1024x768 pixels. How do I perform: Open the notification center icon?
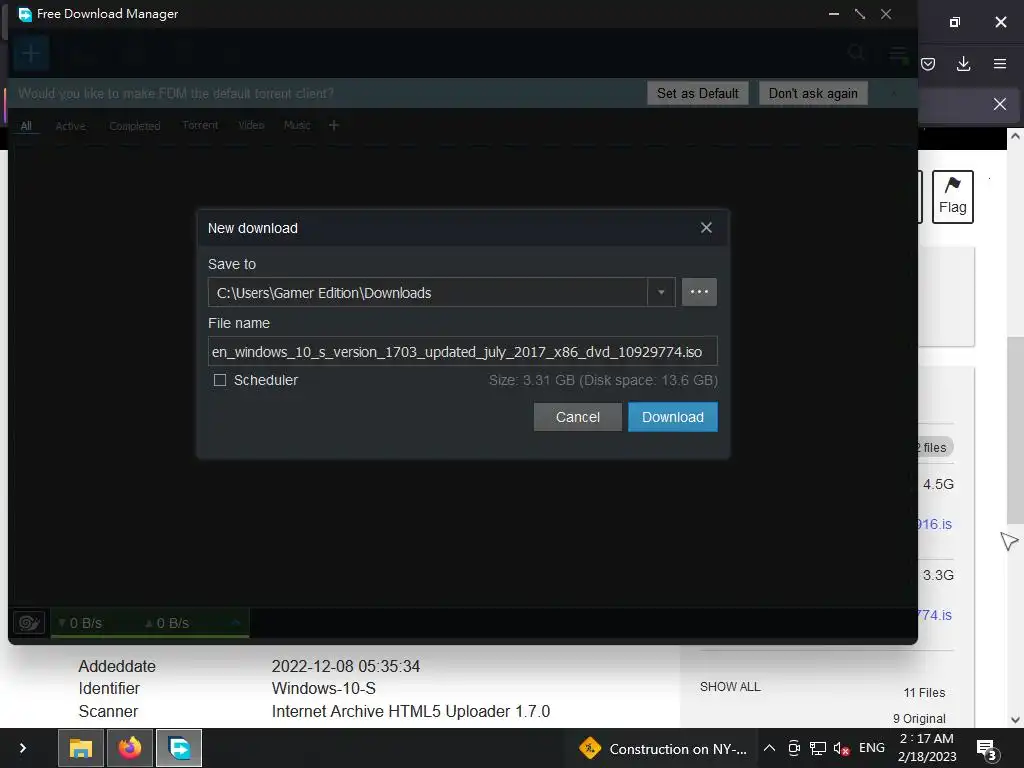986,748
